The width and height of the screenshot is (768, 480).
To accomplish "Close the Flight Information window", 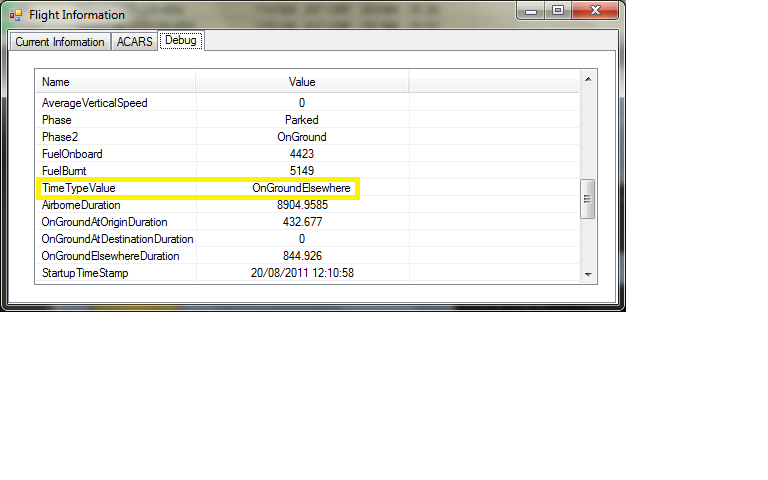I will 596,11.
